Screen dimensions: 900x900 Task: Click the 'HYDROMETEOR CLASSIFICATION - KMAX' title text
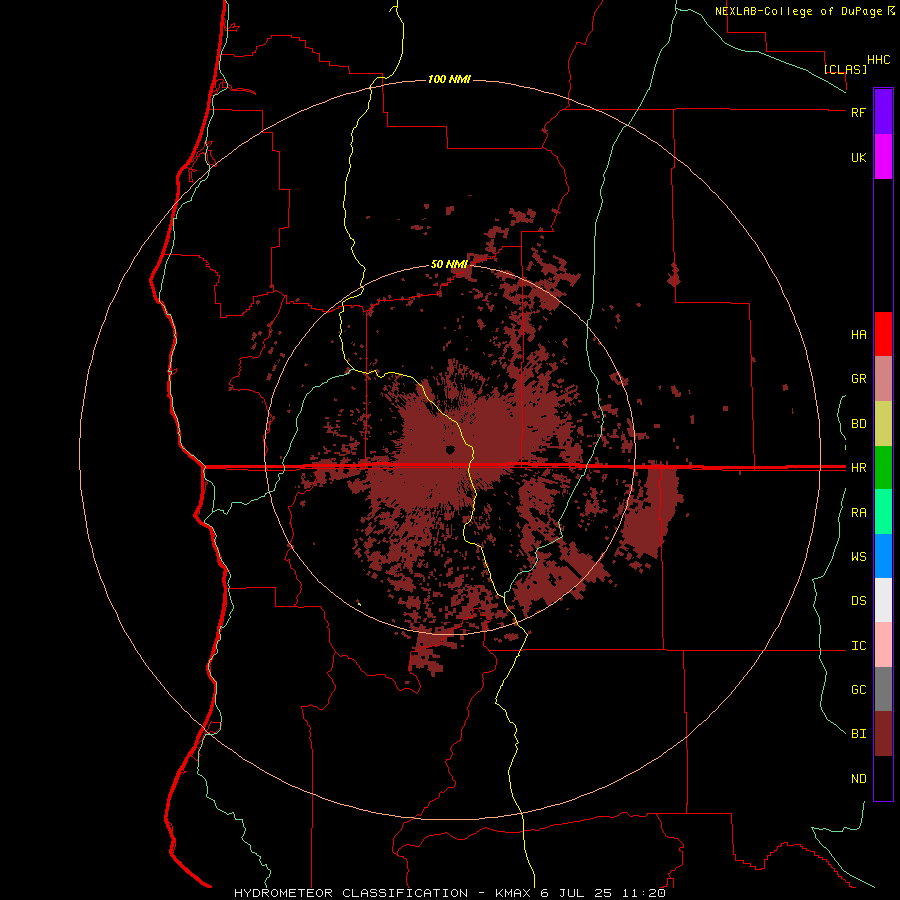click(x=382, y=893)
